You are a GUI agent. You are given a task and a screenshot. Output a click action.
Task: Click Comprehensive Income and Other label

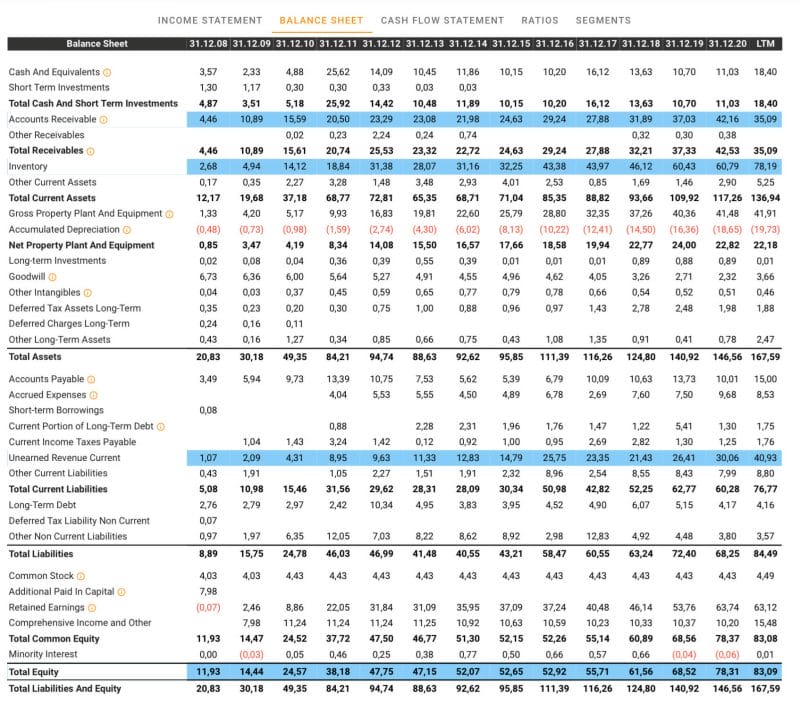tap(80, 622)
